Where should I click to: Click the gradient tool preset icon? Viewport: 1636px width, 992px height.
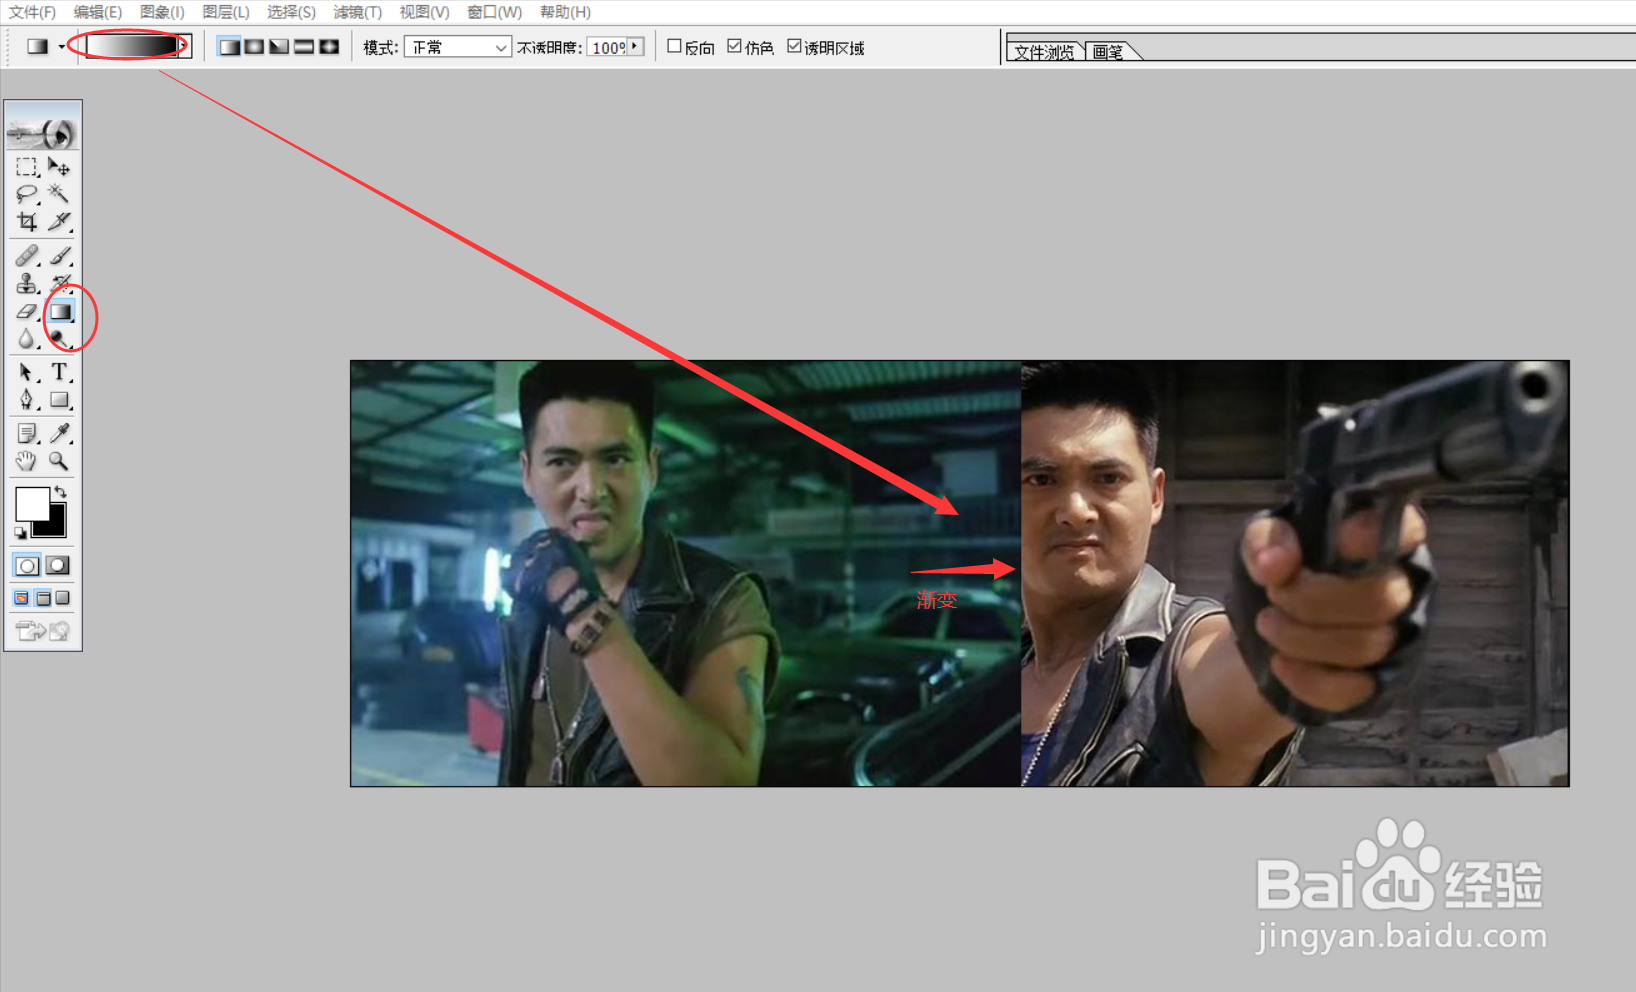click(38, 46)
